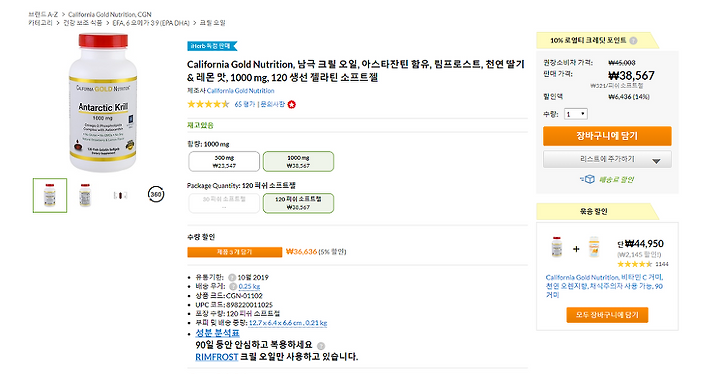Click the help icon next to 배송 무게
This screenshot has width=720, height=374.
click(x=233, y=286)
